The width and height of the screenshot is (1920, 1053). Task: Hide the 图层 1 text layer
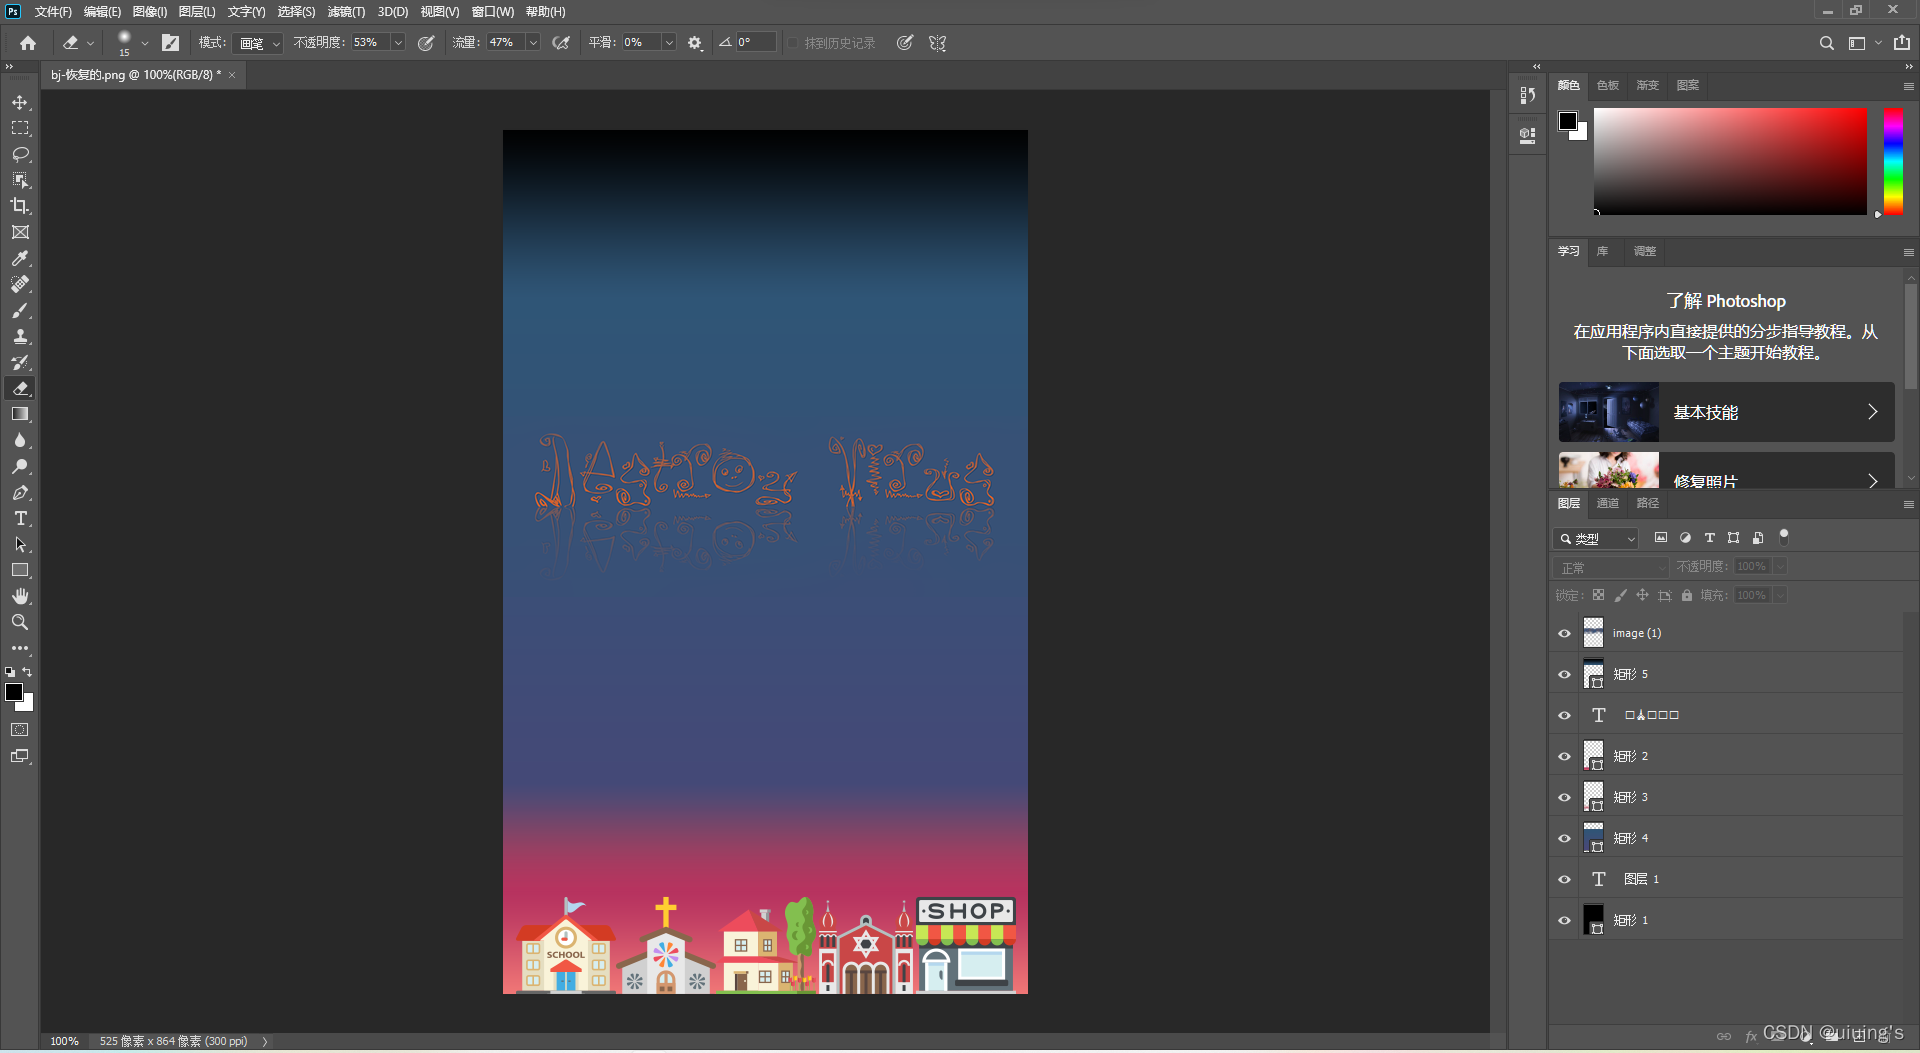(x=1565, y=879)
